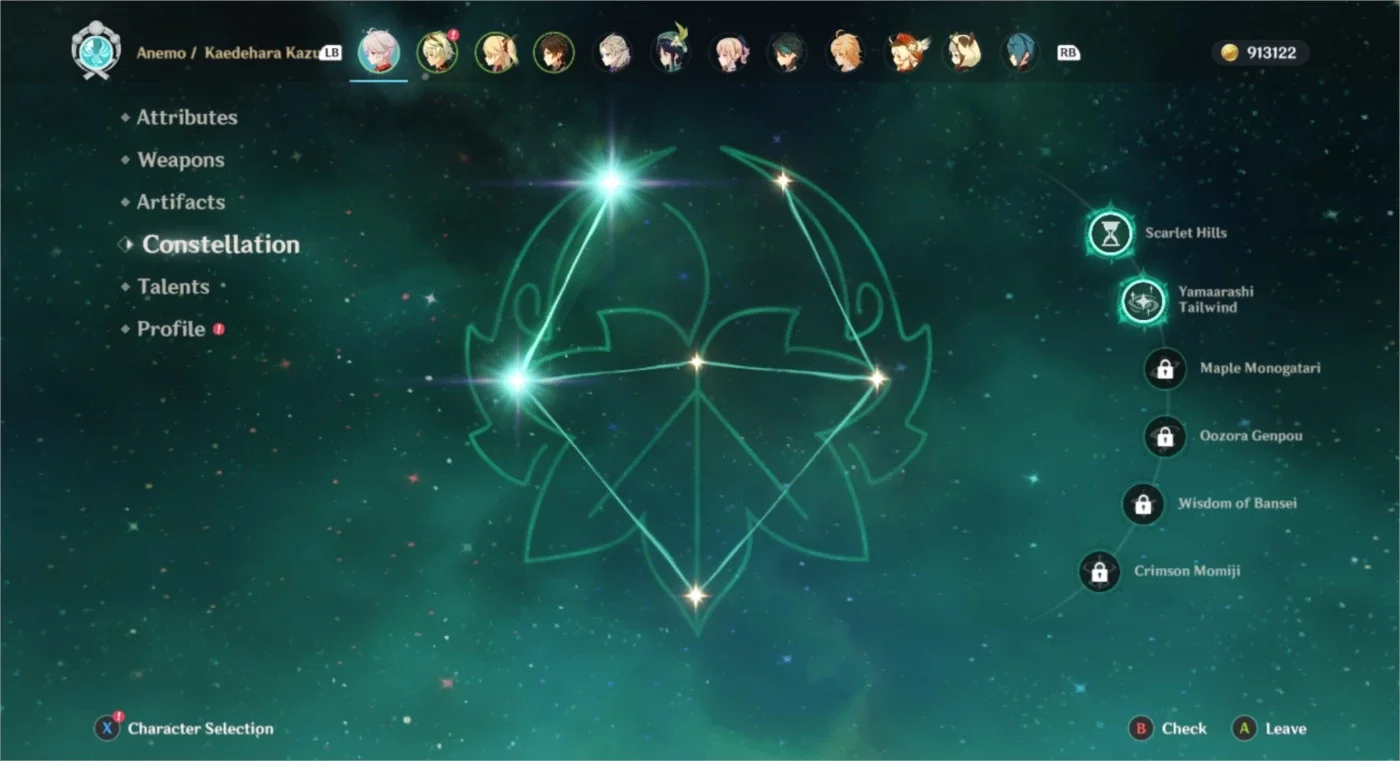Click the A Leave button
Viewport: 1400px width, 761px height.
coord(1270,729)
